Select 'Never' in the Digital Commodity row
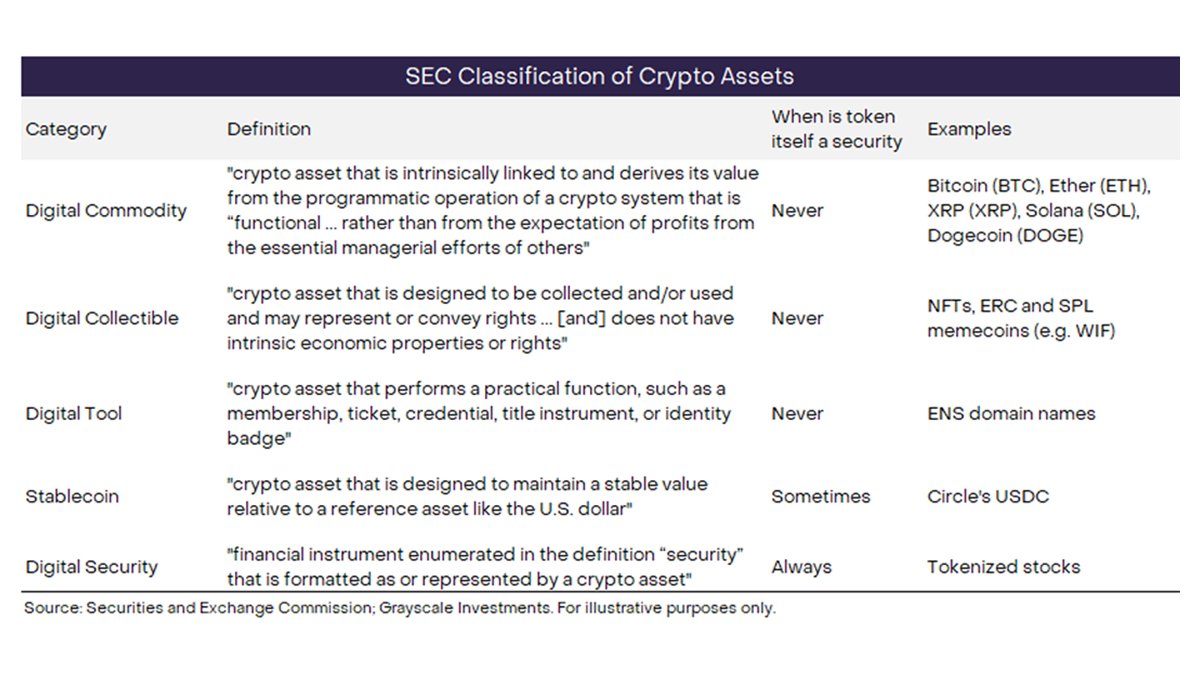 point(797,210)
